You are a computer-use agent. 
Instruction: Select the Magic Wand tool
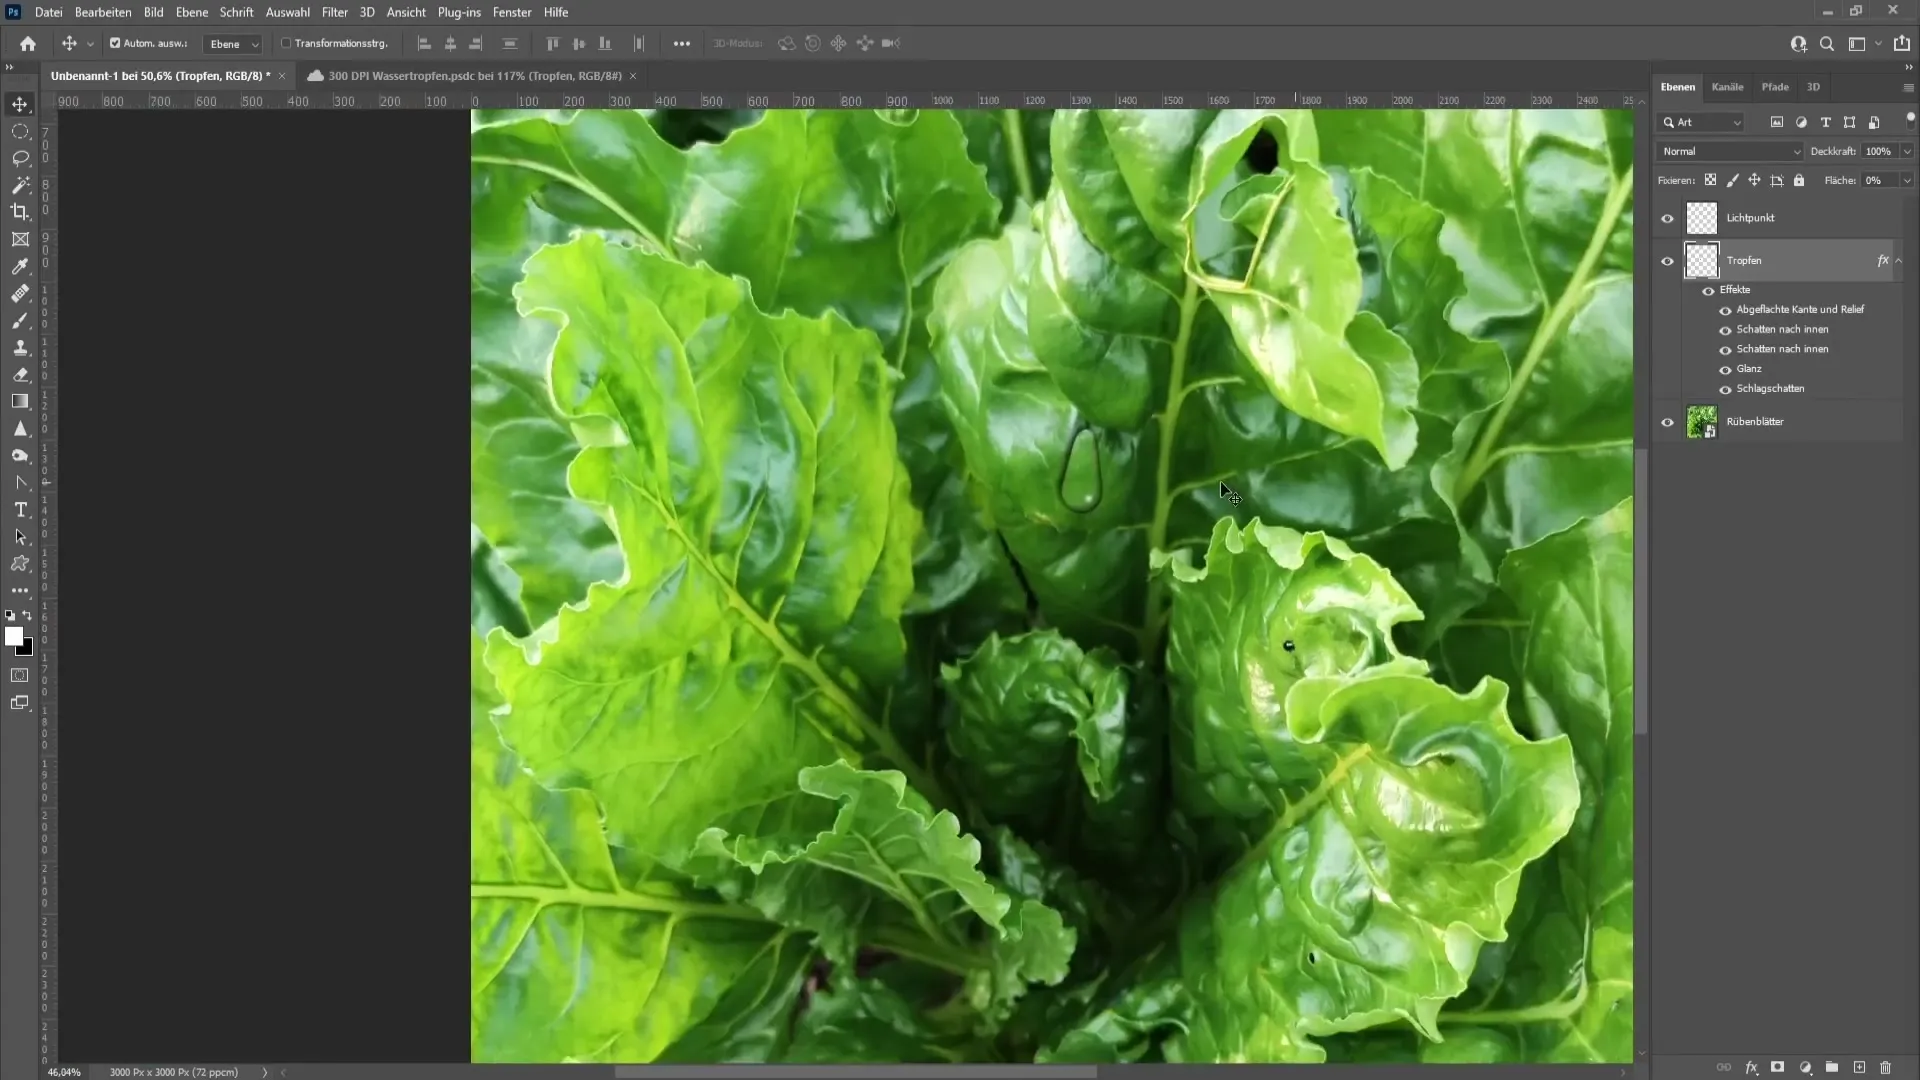[20, 185]
